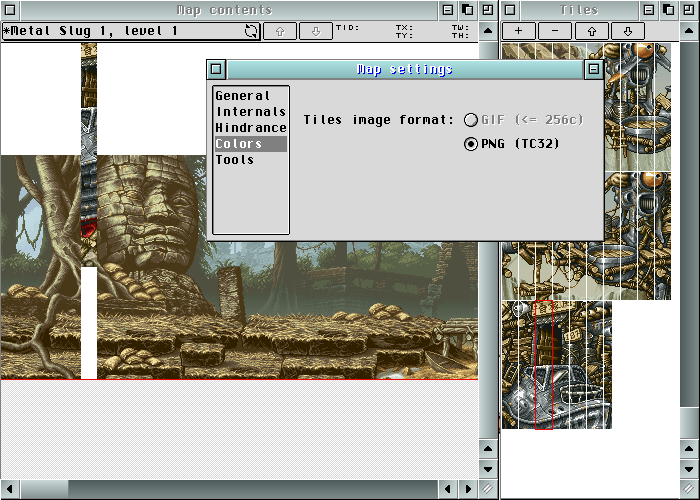This screenshot has width=700, height=500.
Task: Click the minus button in Tiles toolbar
Action: (x=555, y=31)
